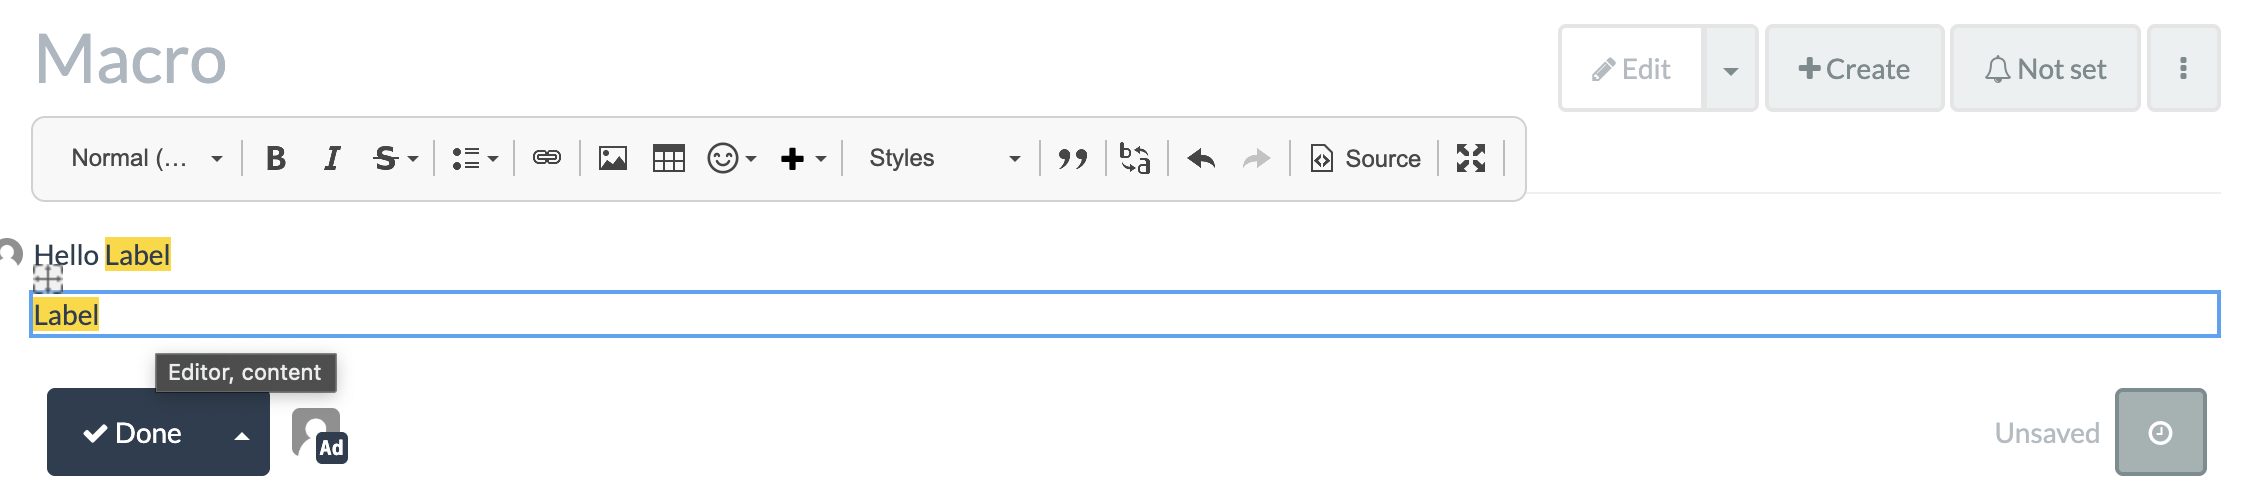The image size is (2262, 498).
Task: Undo the last edit
Action: [x=1201, y=158]
